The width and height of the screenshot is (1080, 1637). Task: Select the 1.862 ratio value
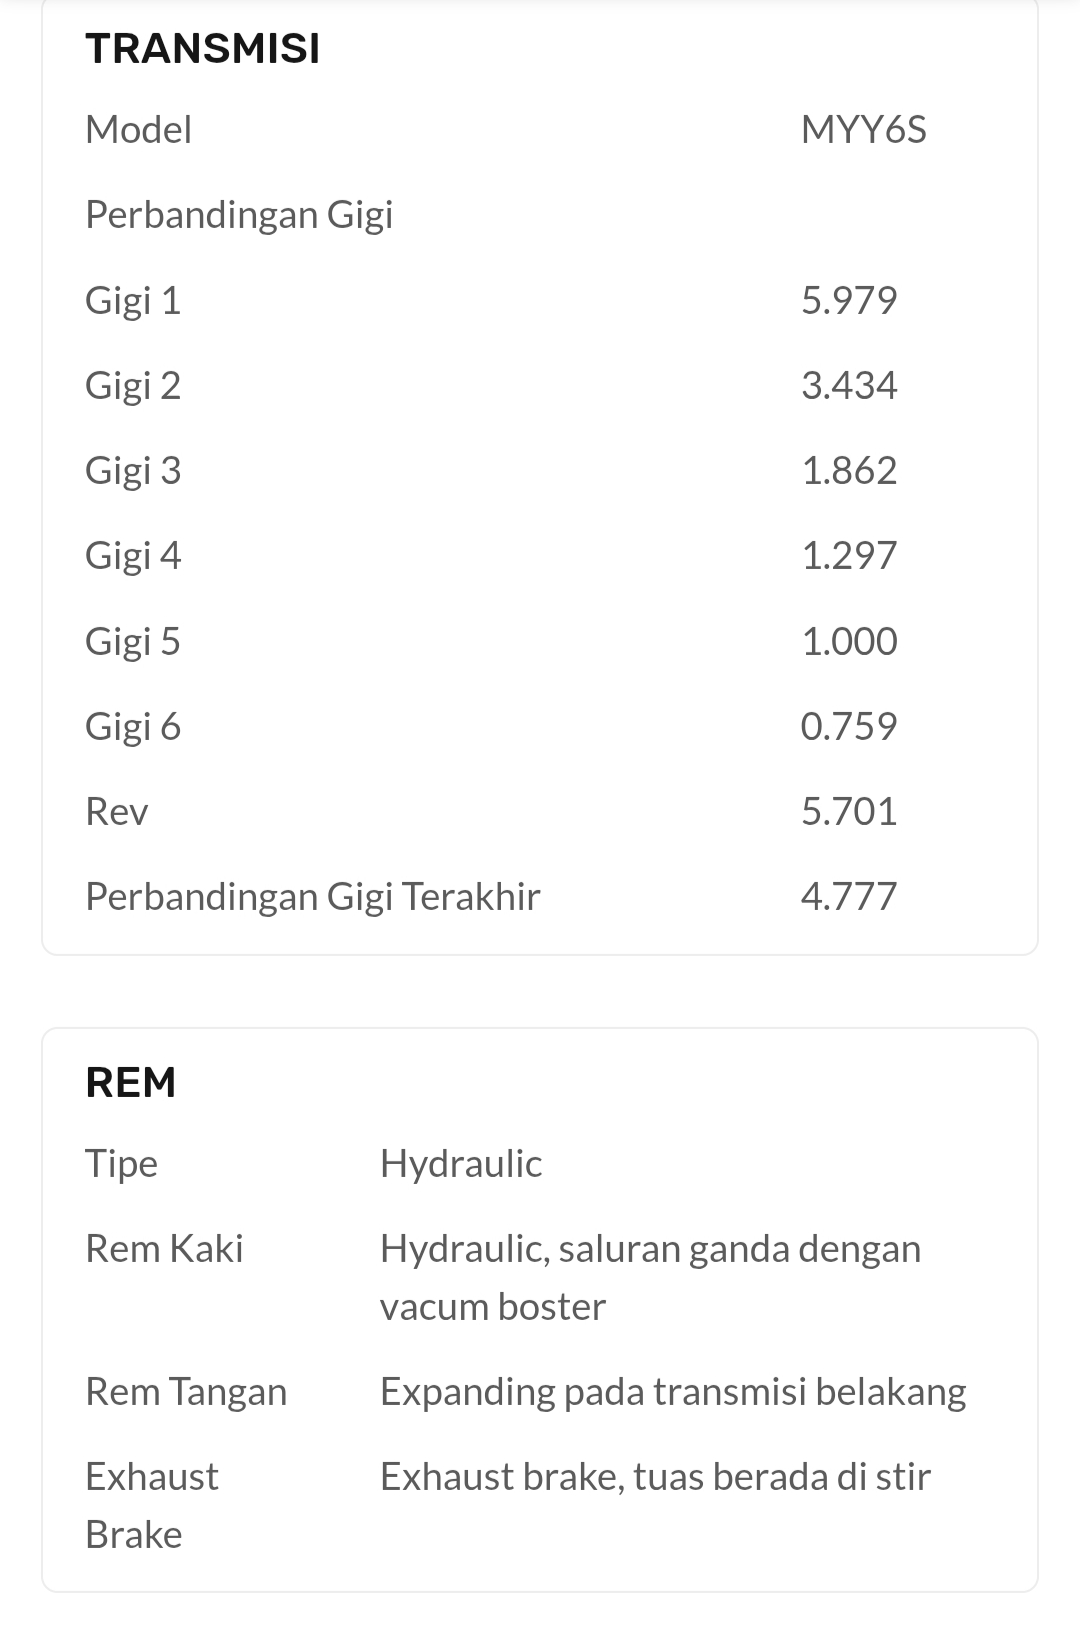(849, 471)
